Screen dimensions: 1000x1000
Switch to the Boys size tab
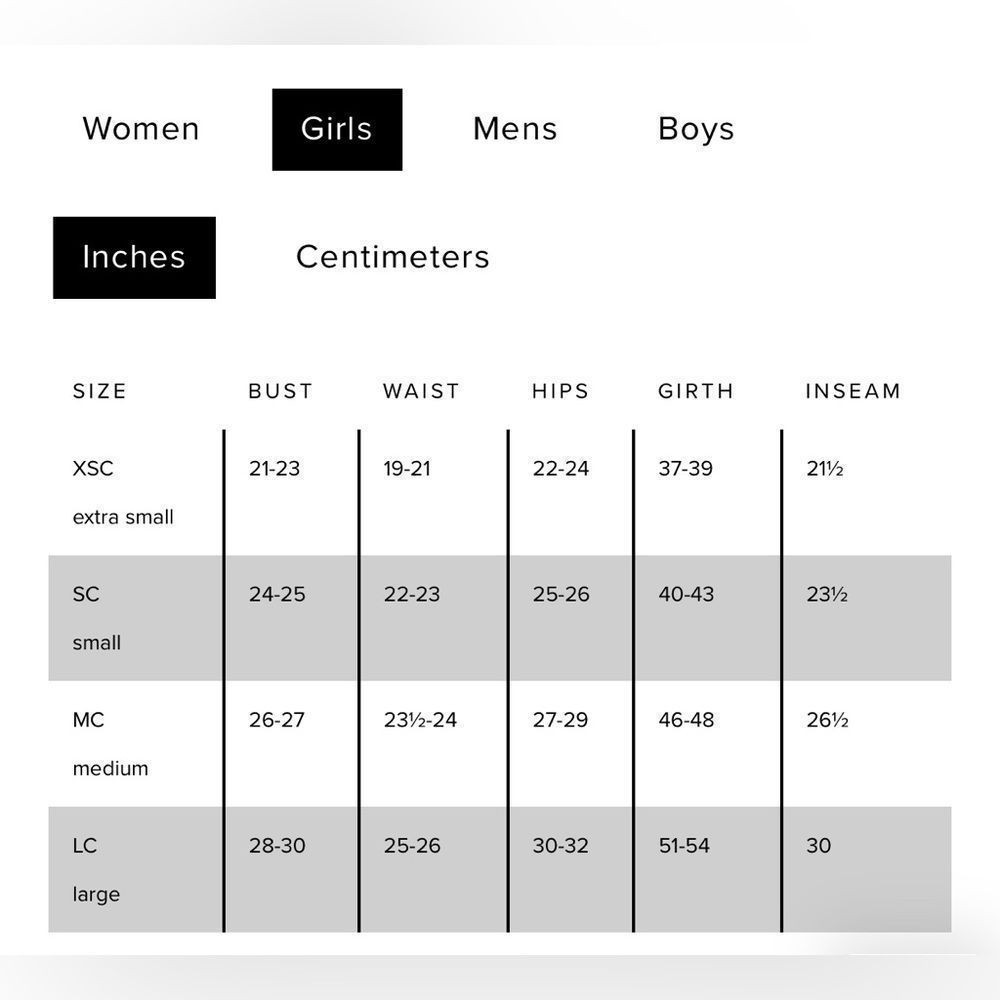tap(696, 129)
